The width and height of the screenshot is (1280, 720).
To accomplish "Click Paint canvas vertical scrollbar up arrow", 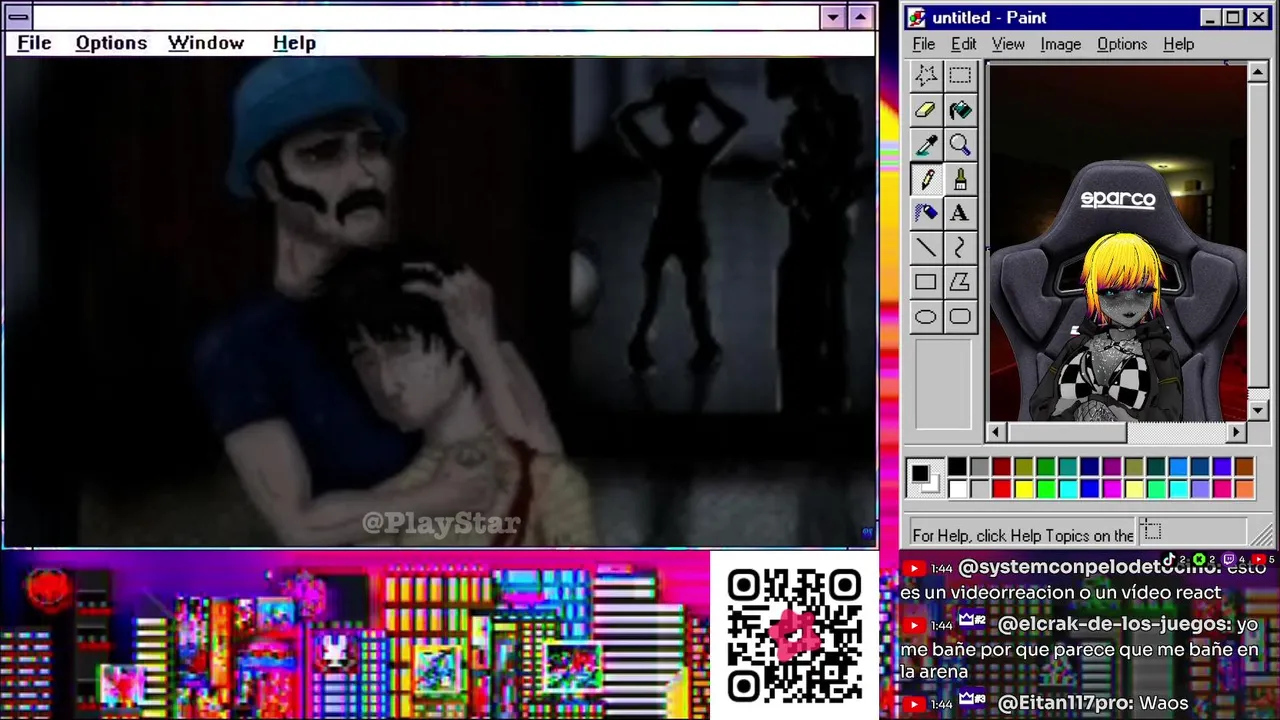I will pyautogui.click(x=1258, y=73).
